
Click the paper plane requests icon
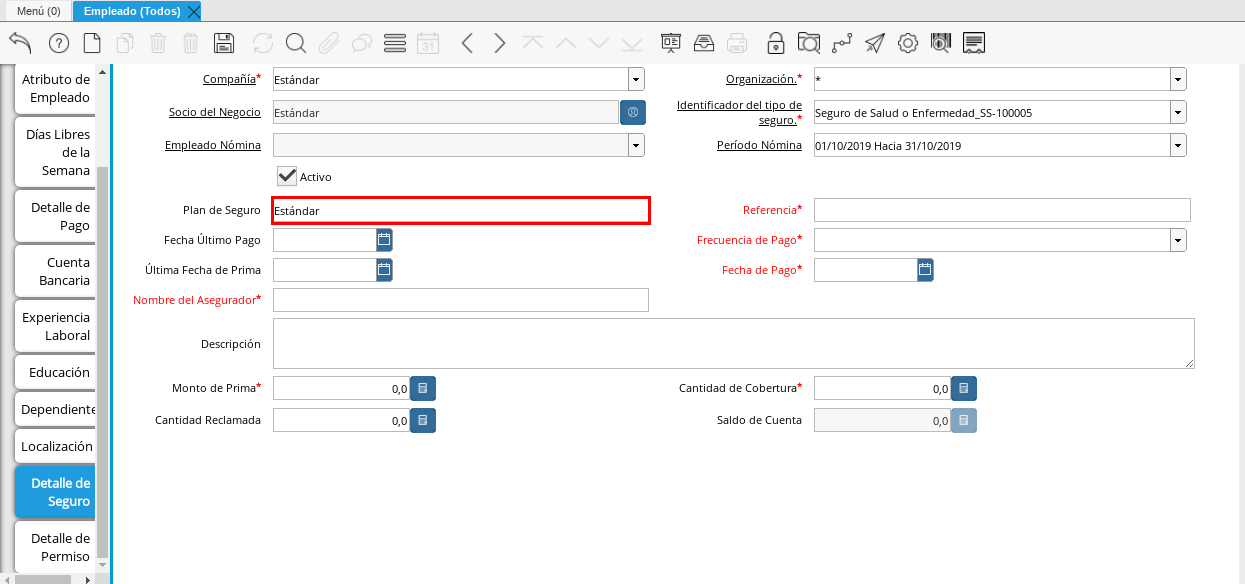875,43
